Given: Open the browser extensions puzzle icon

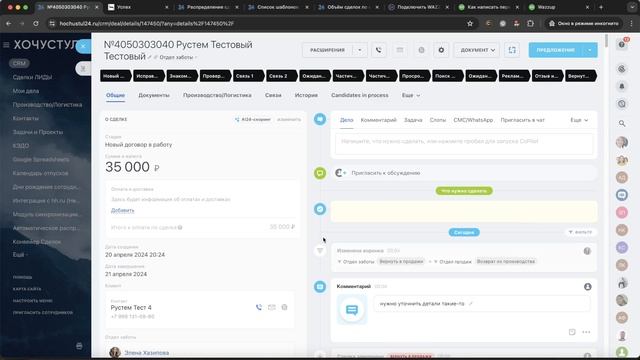Looking at the screenshot, I should pyautogui.click(x=530, y=24).
